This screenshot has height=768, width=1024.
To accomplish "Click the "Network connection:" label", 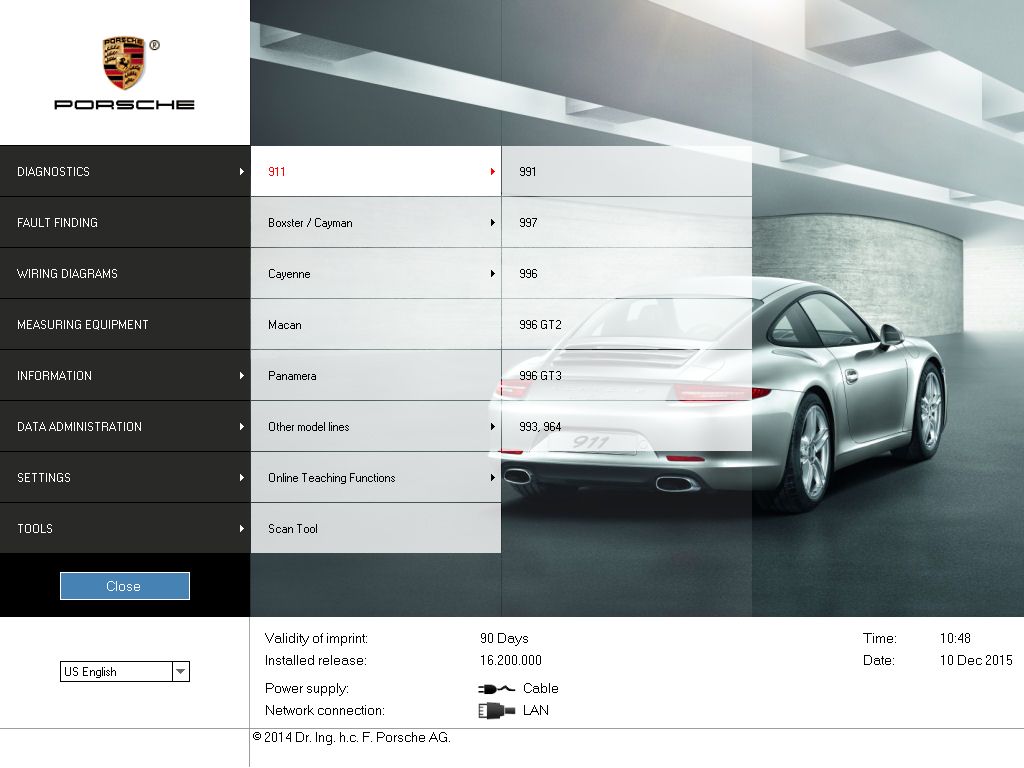I will pyautogui.click(x=325, y=711).
